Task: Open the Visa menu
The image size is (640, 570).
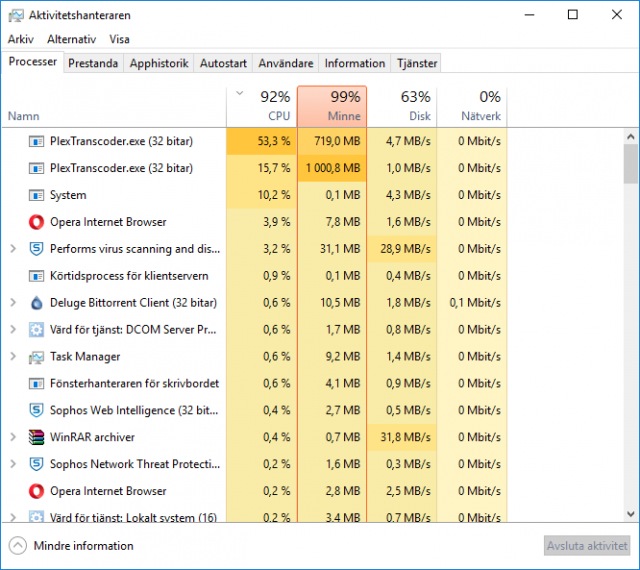Action: pos(119,39)
